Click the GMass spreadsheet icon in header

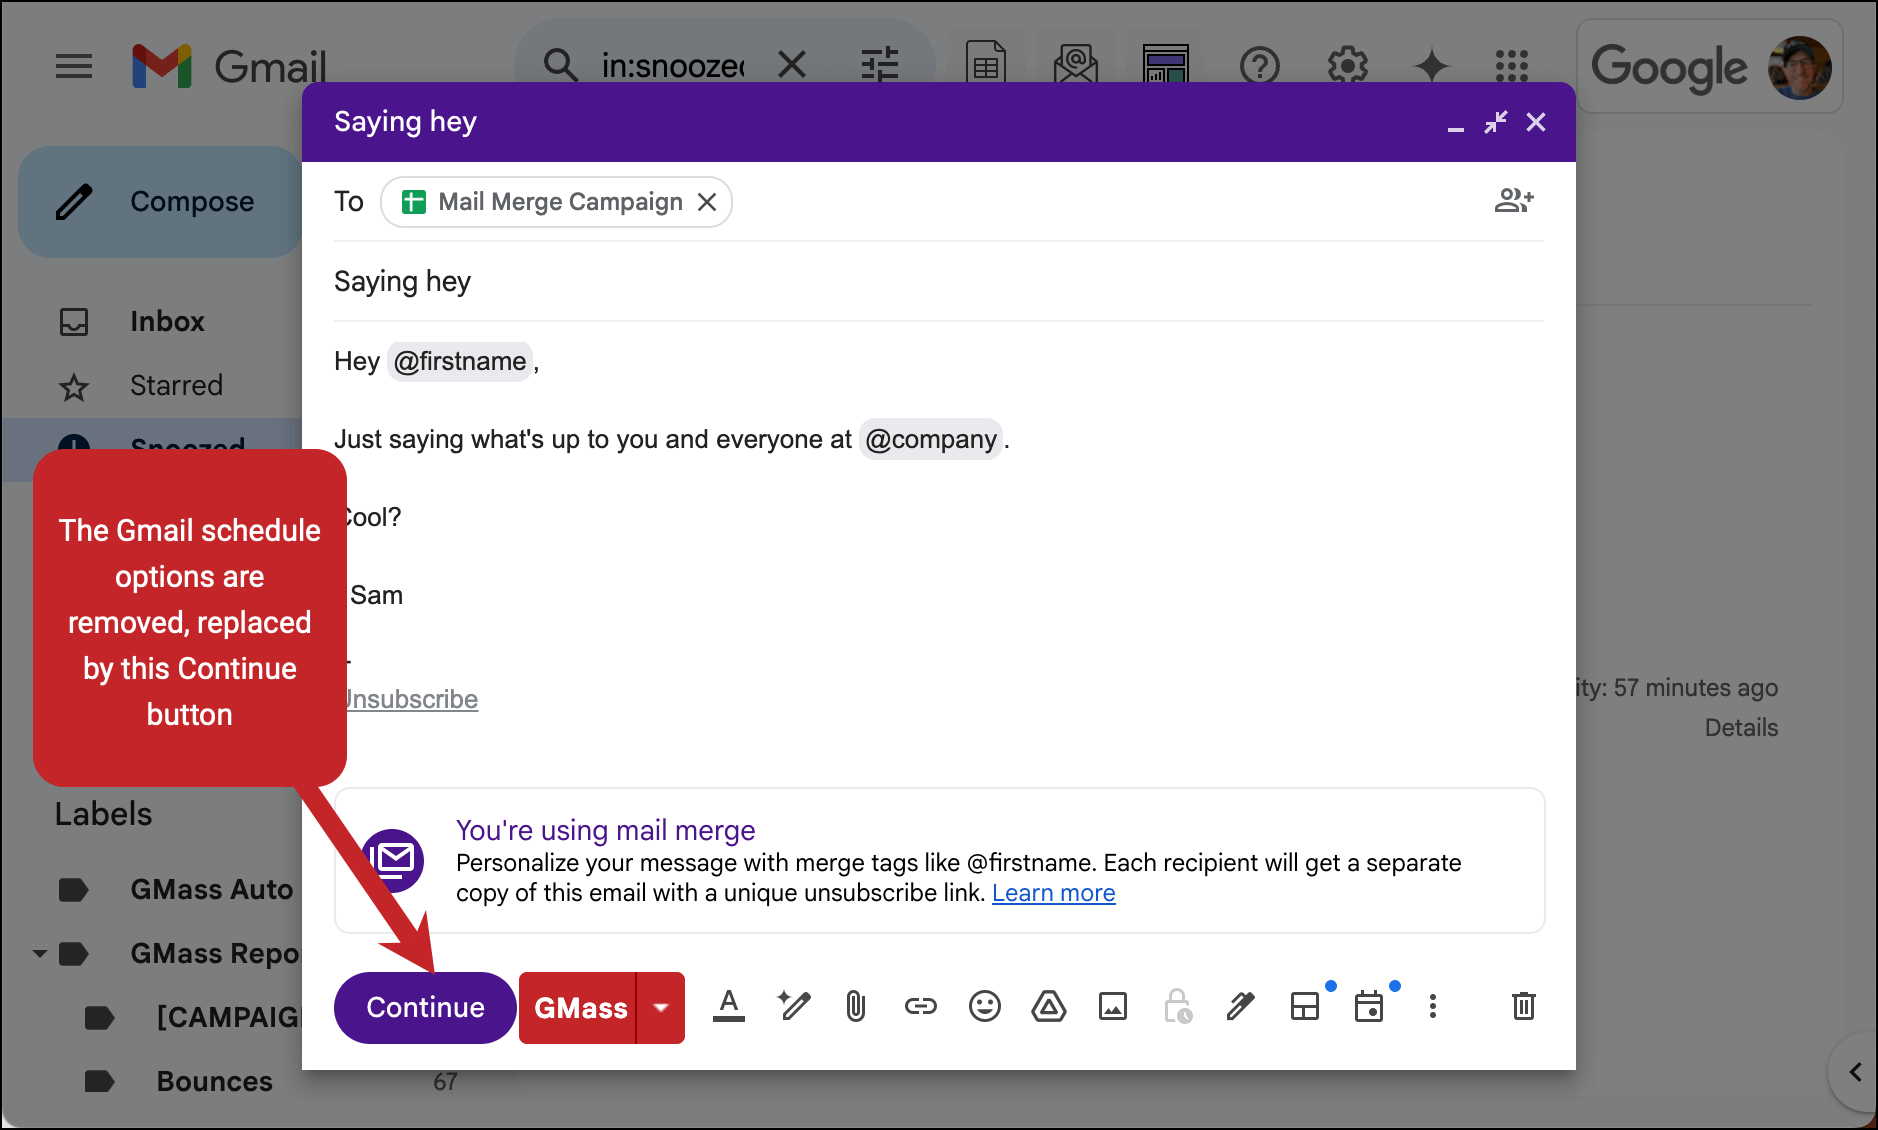pos(986,62)
